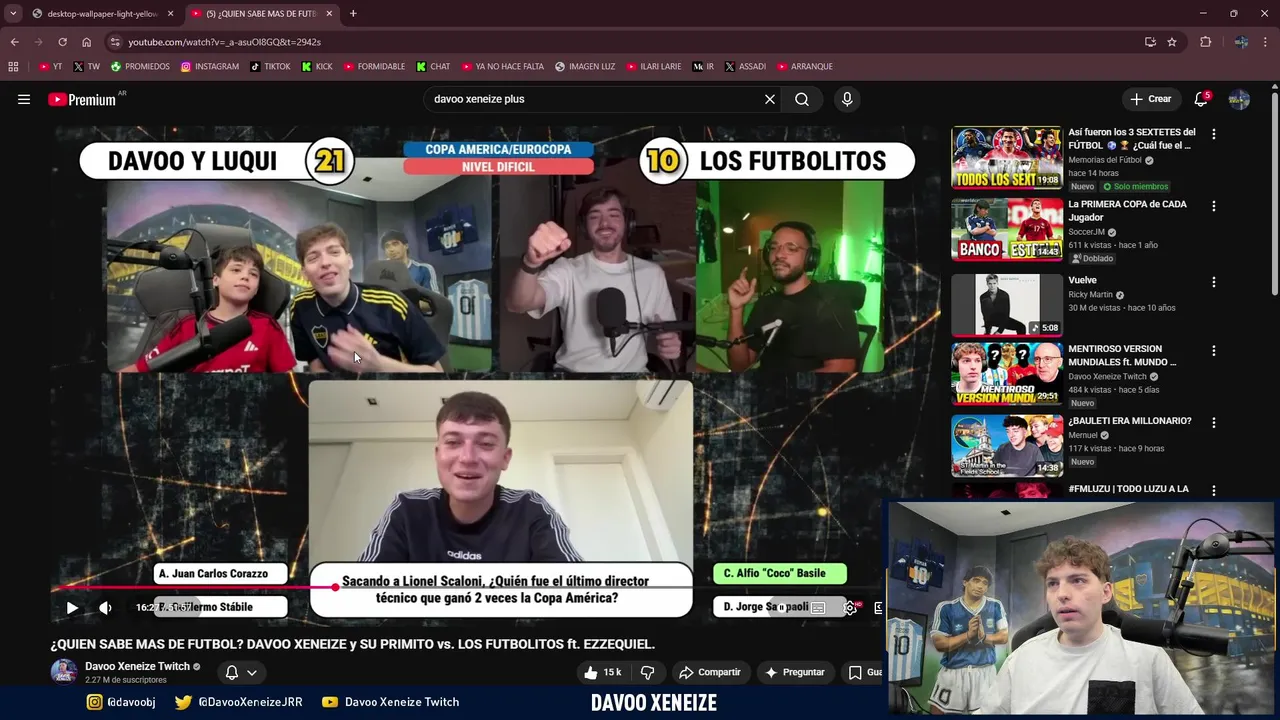The image size is (1280, 720).
Task: Start voice search with the microphone
Action: click(847, 99)
